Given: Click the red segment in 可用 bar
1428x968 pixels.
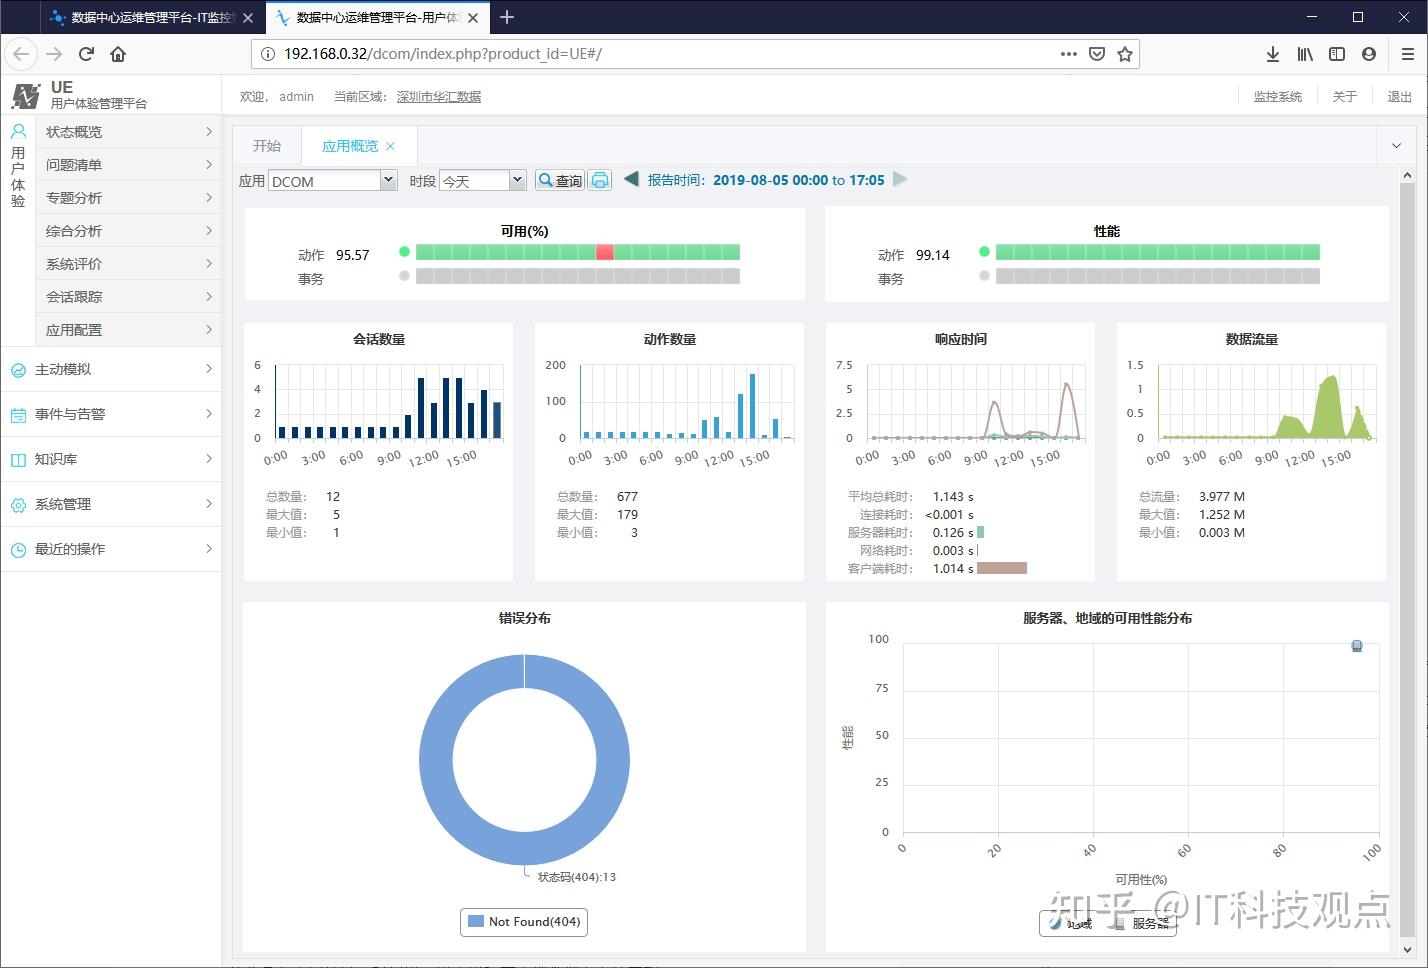Looking at the screenshot, I should pos(605,252).
